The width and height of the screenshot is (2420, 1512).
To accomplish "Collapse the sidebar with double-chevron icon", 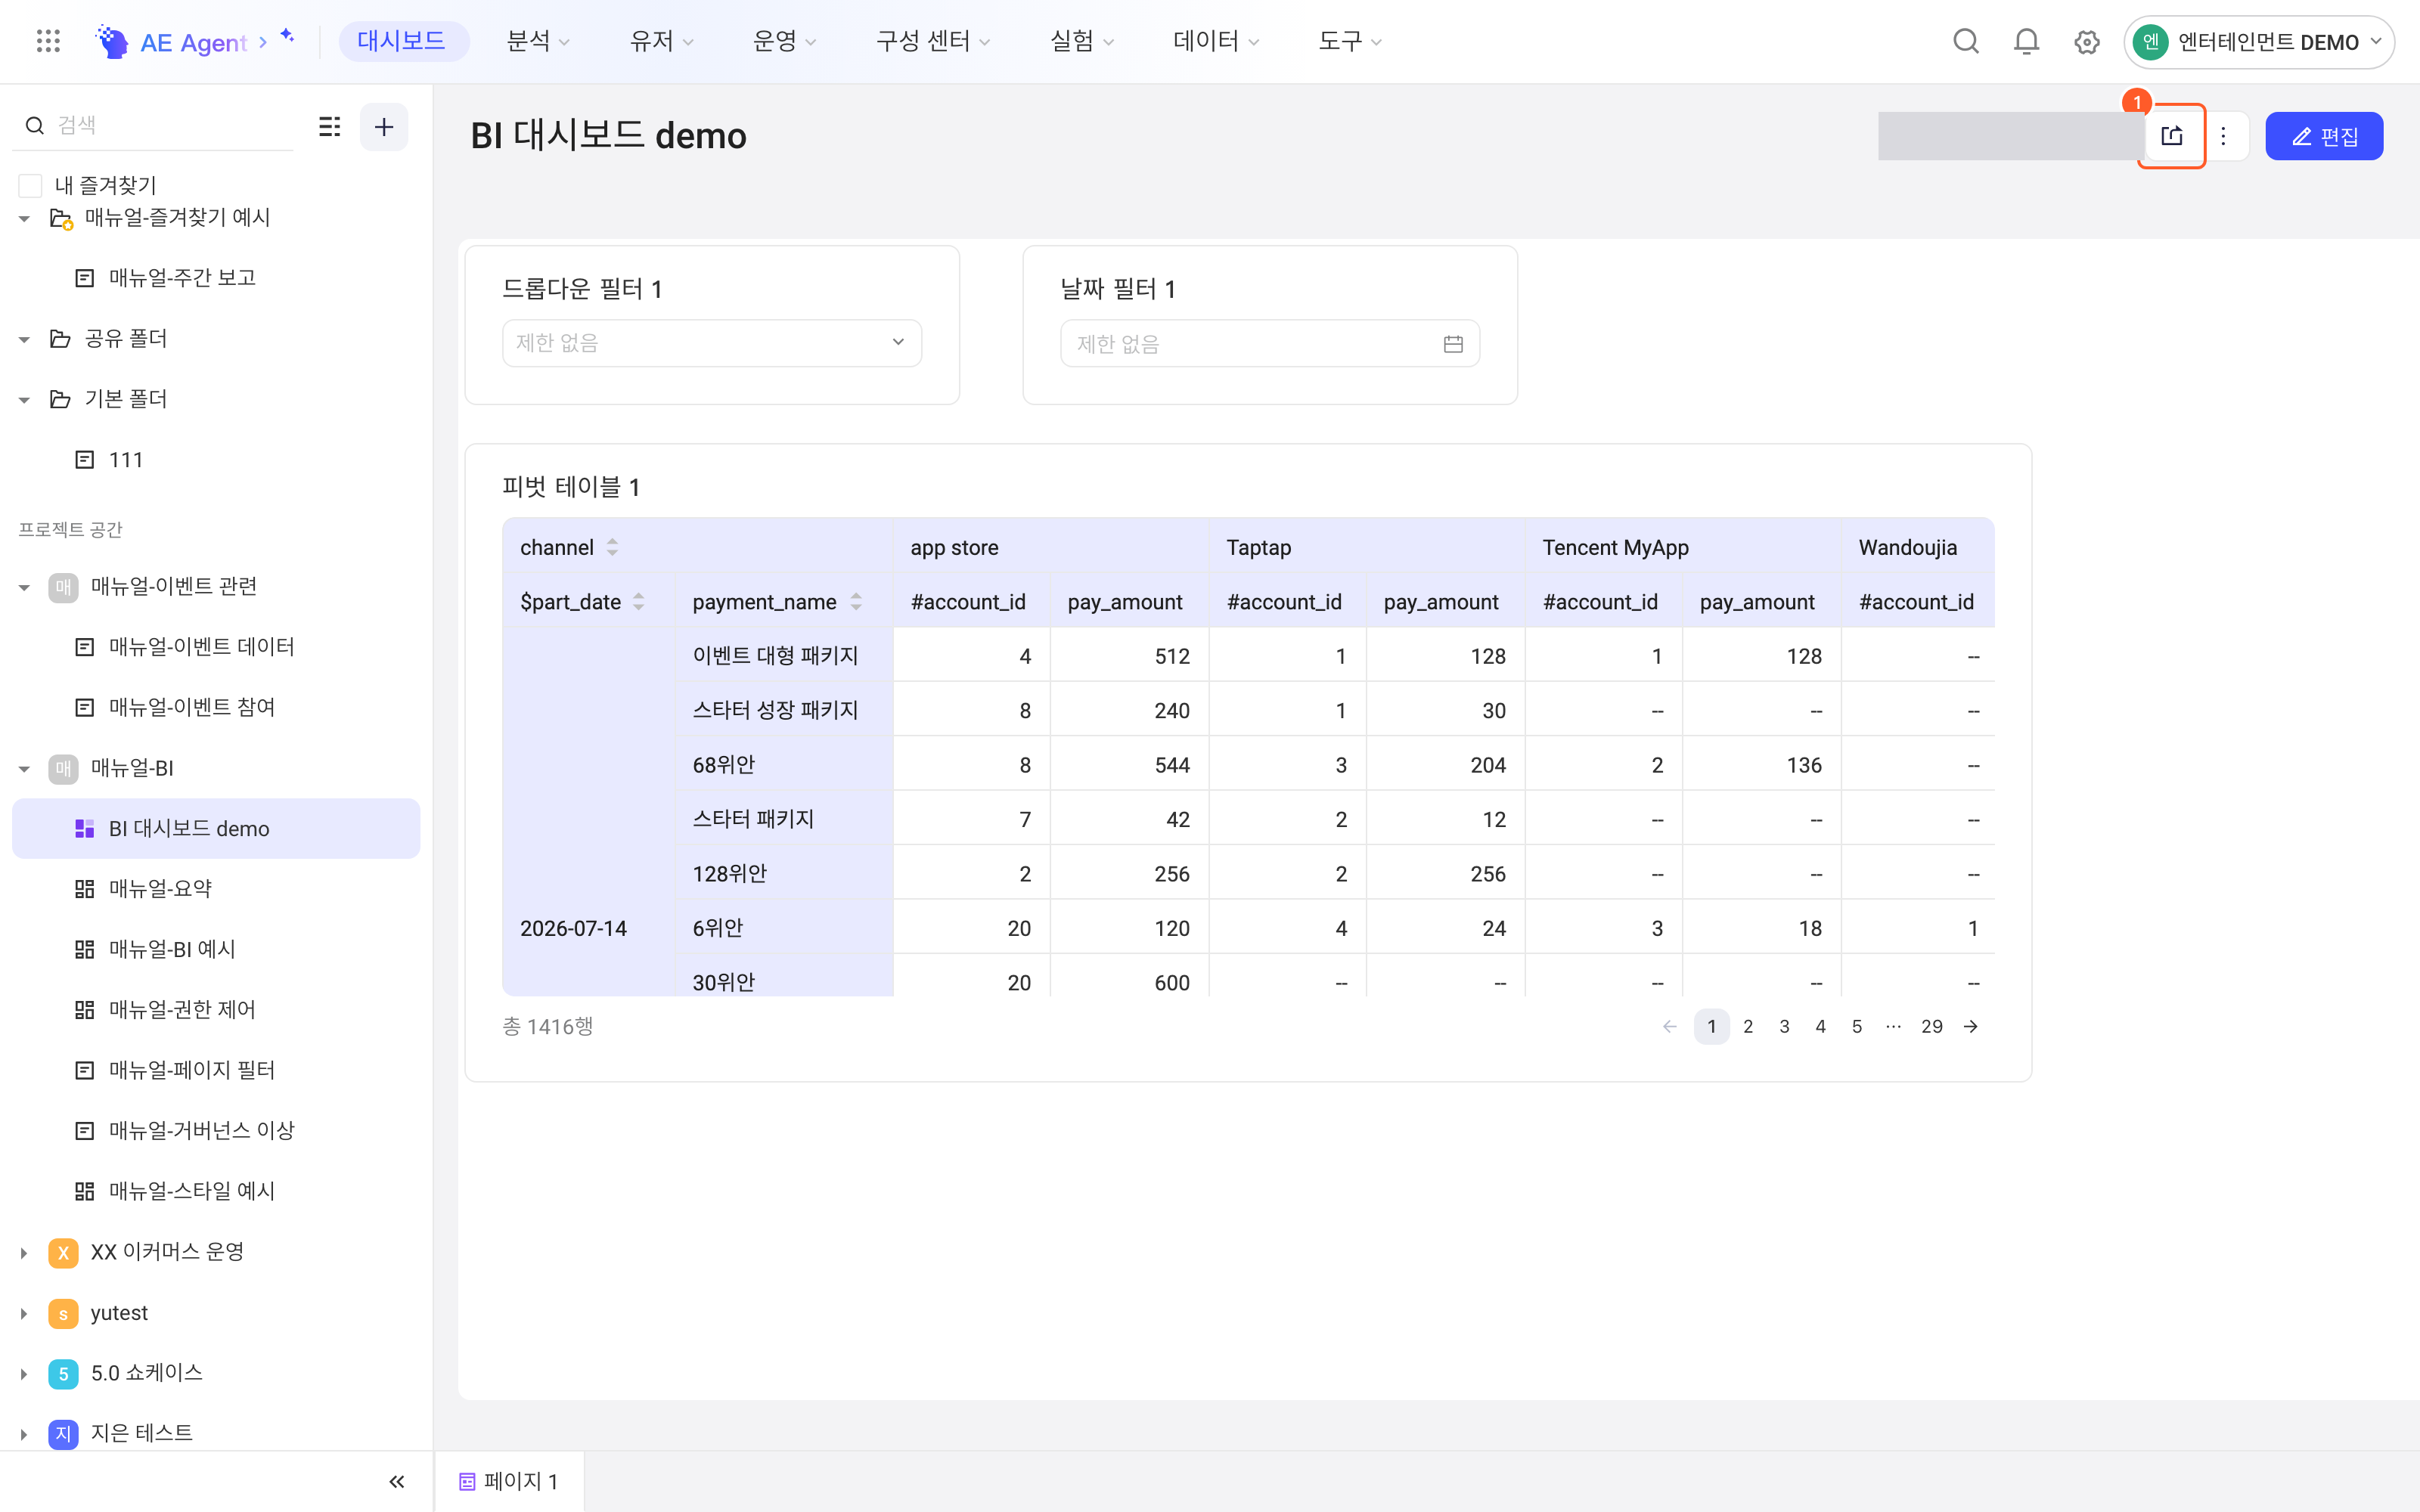I will point(397,1481).
